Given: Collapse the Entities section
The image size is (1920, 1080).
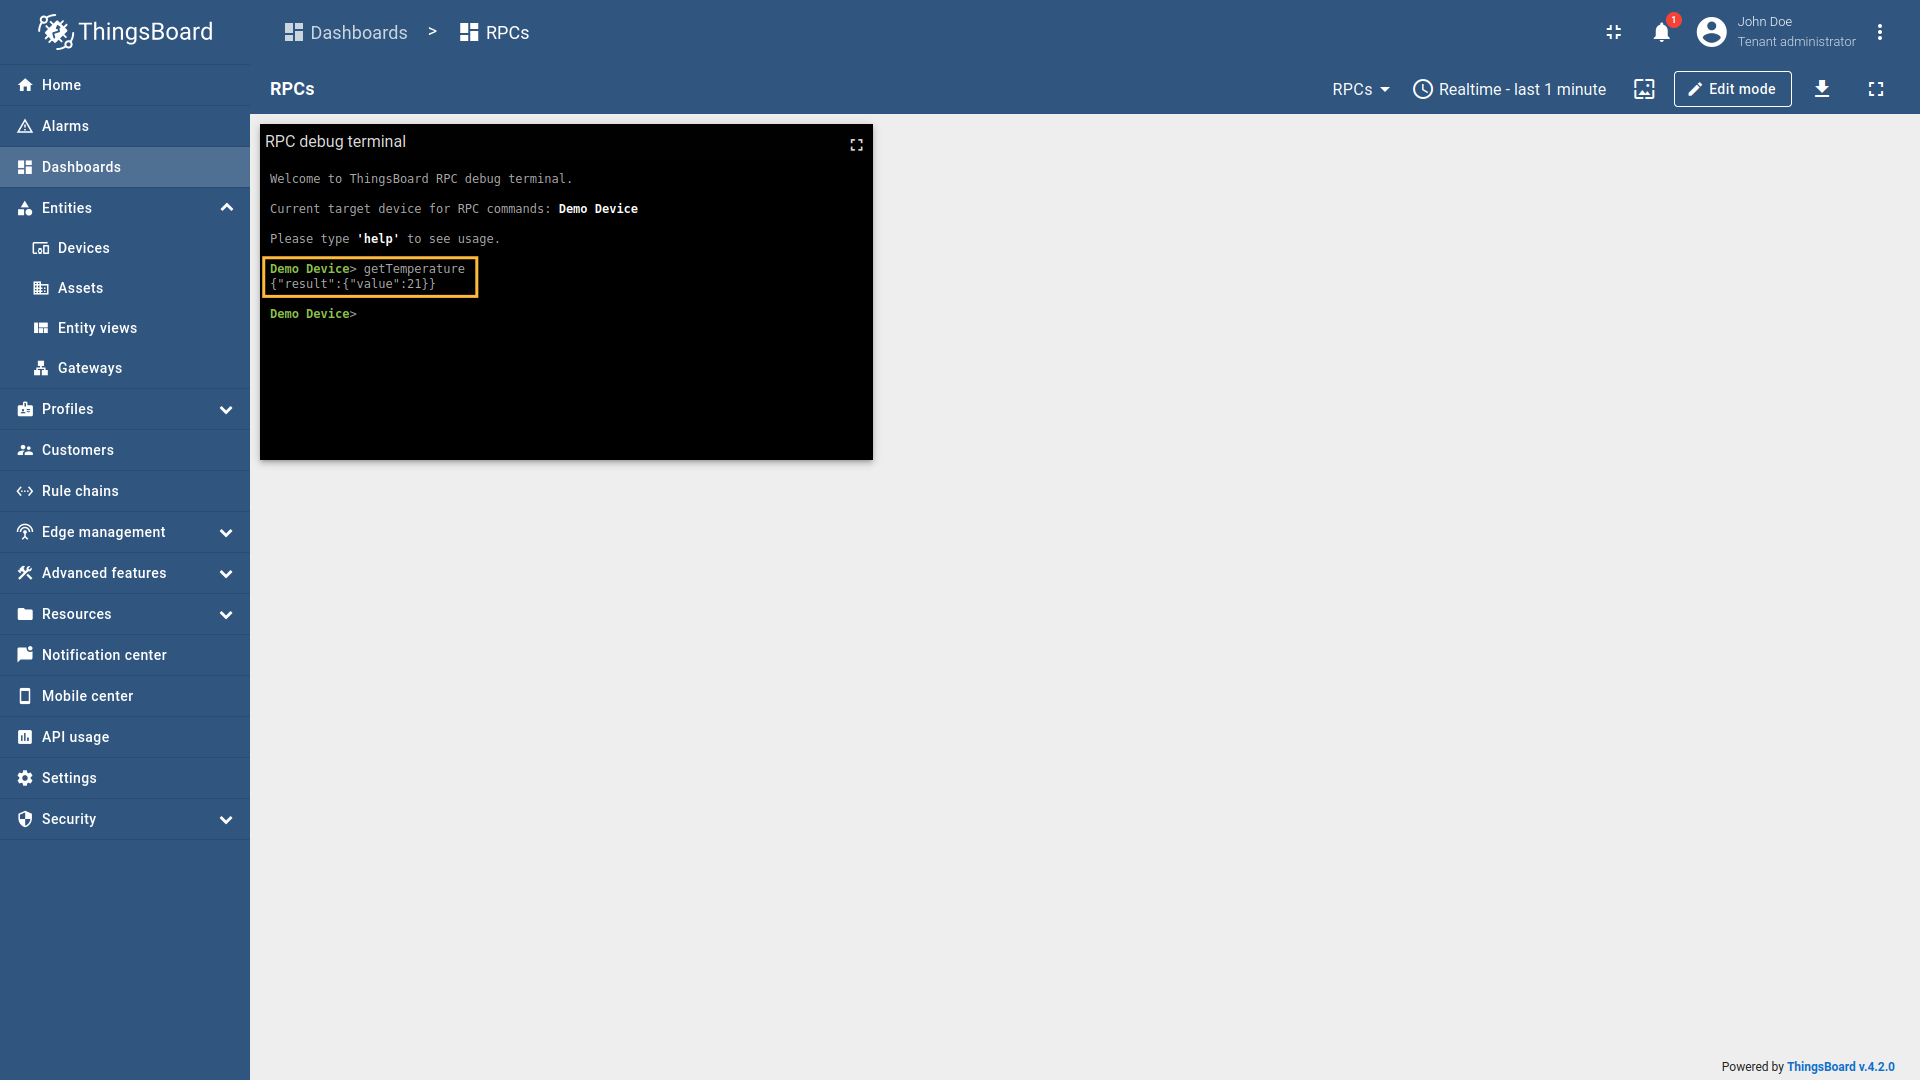Looking at the screenshot, I should coord(226,208).
